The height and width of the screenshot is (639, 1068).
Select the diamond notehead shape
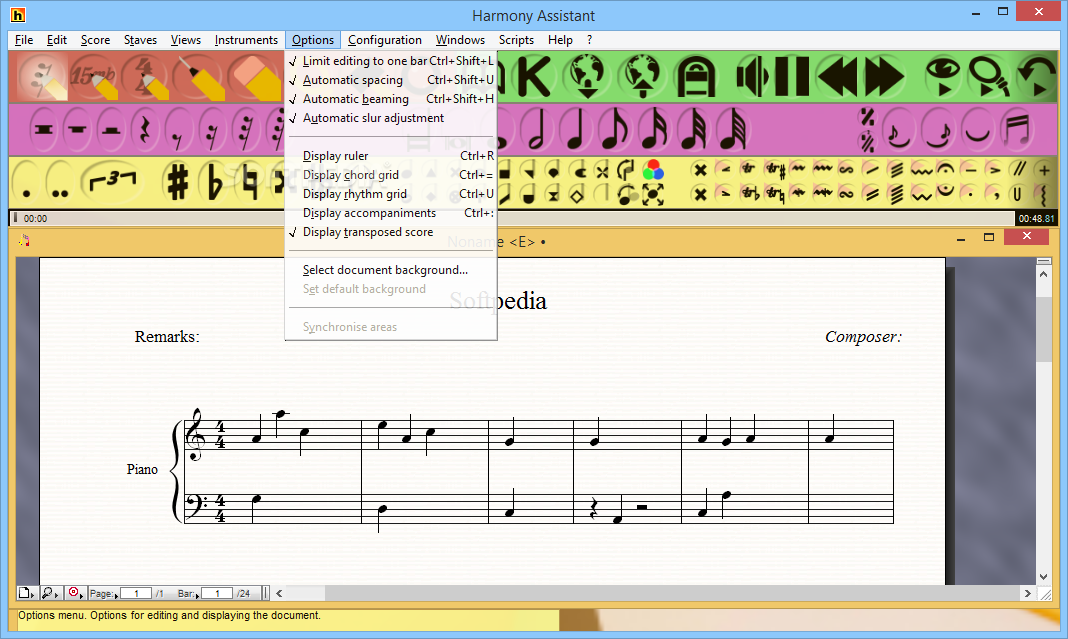point(577,196)
